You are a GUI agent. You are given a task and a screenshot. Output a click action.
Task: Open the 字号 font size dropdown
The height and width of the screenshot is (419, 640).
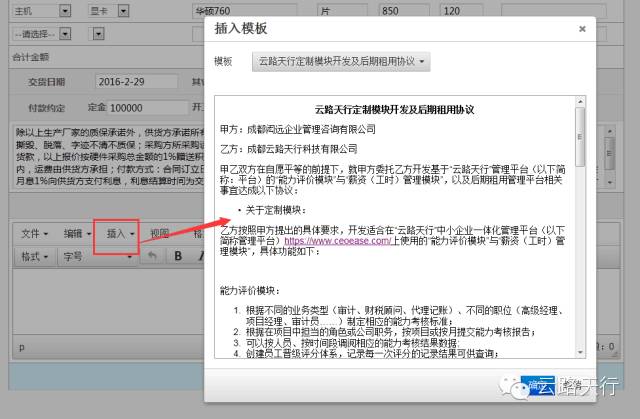[97, 257]
